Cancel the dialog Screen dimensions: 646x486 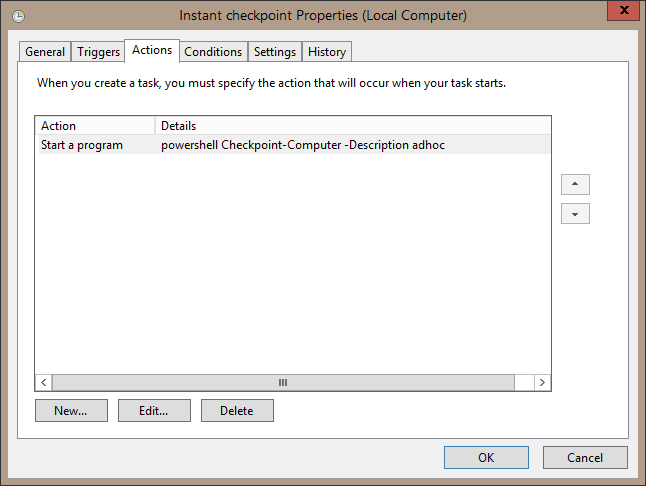pyautogui.click(x=585, y=457)
